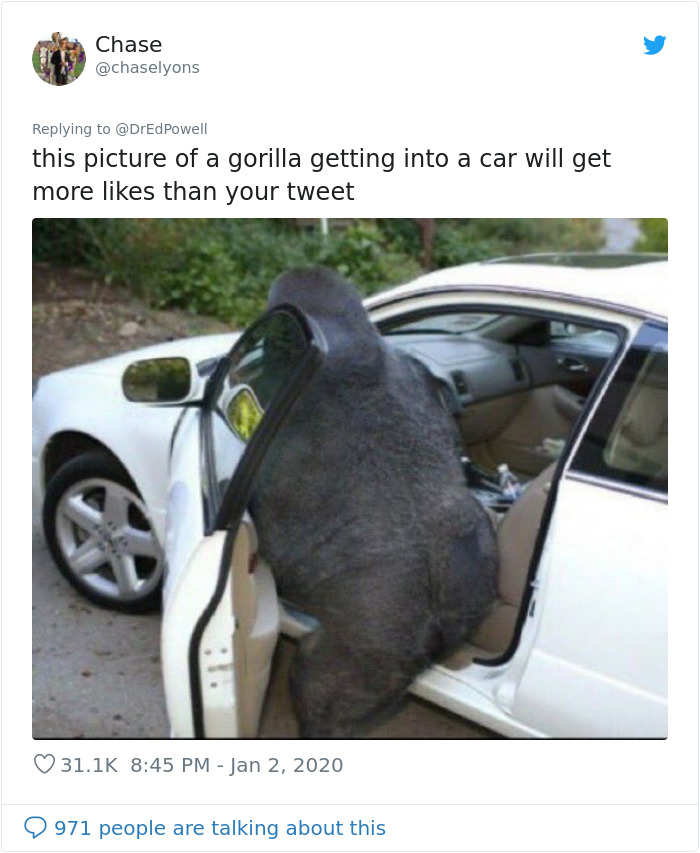Open Chase's round profile avatar
Viewport: 700px width, 853px height.
pyautogui.click(x=59, y=59)
